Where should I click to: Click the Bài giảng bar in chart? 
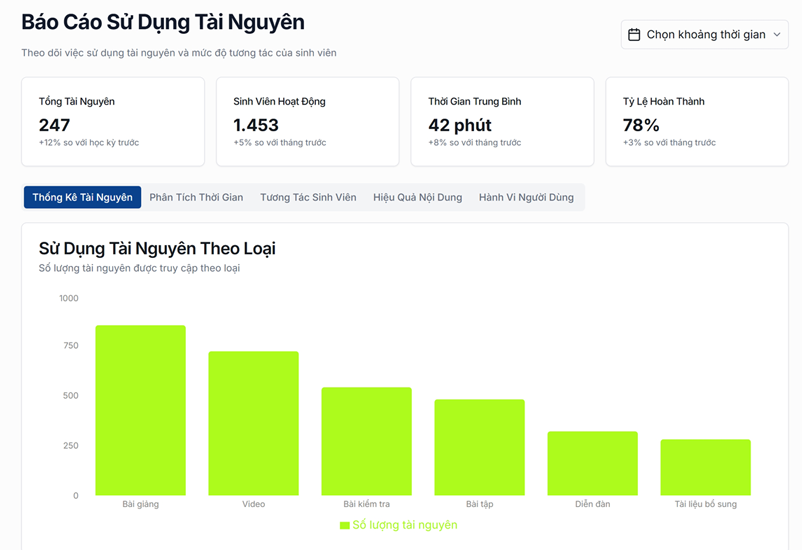pyautogui.click(x=141, y=410)
